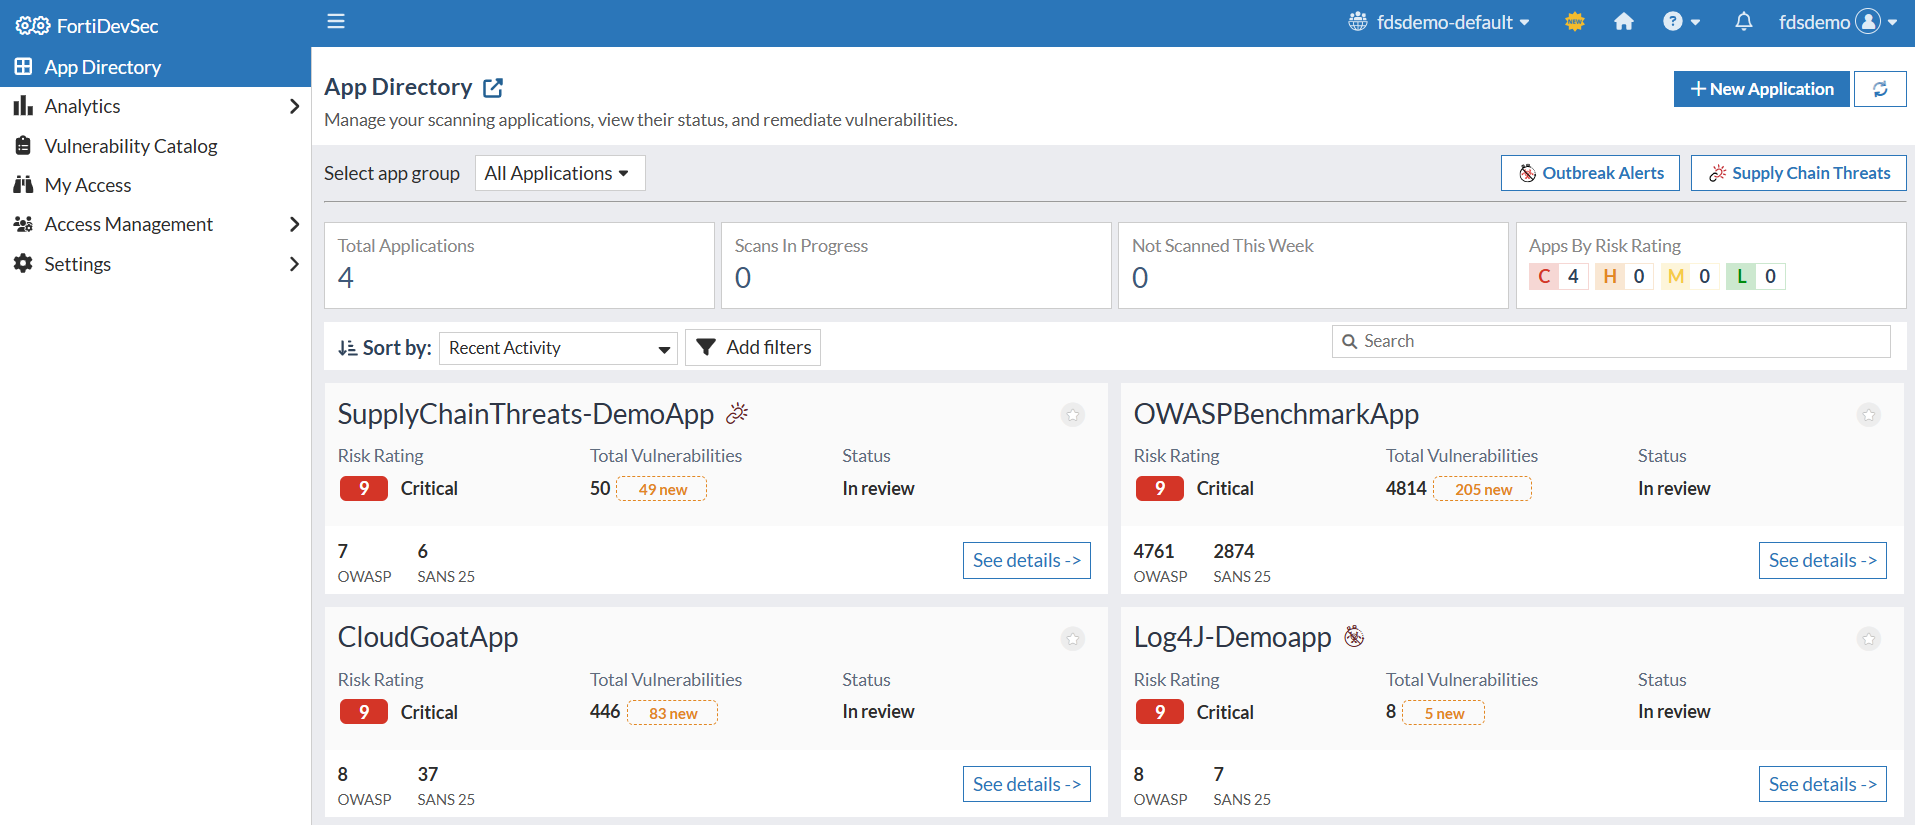This screenshot has width=1915, height=825.
Task: Click the '83 new' vulnerabilities badge
Action: [x=673, y=714]
